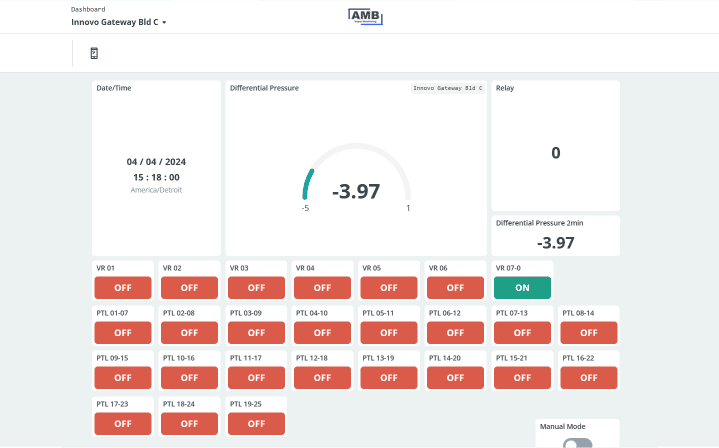Open the Innovo Gateway Bld C dashboard dropdown
Screen dimensions: 719x448
point(119,21)
